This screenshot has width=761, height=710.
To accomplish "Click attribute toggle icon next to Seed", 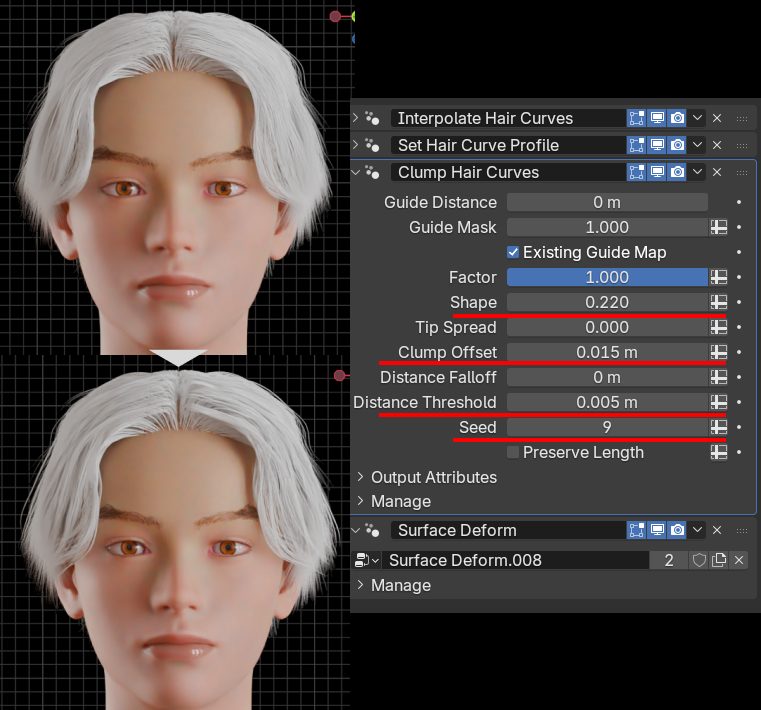I will [718, 427].
